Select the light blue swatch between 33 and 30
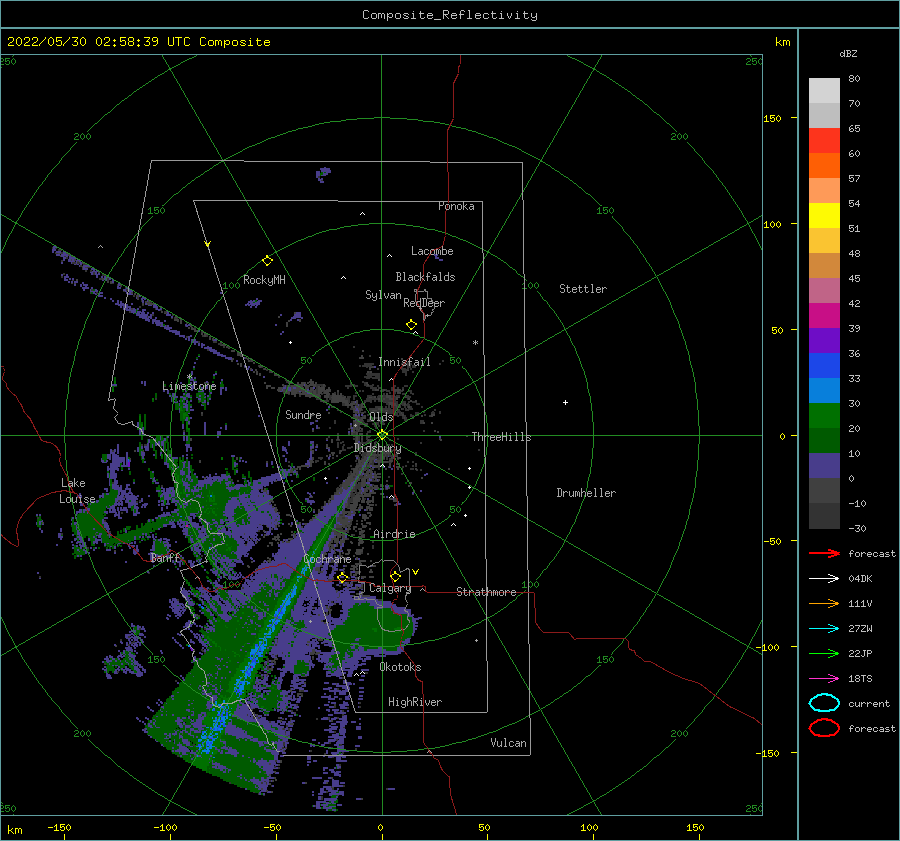The width and height of the screenshot is (900, 841). coord(824,390)
